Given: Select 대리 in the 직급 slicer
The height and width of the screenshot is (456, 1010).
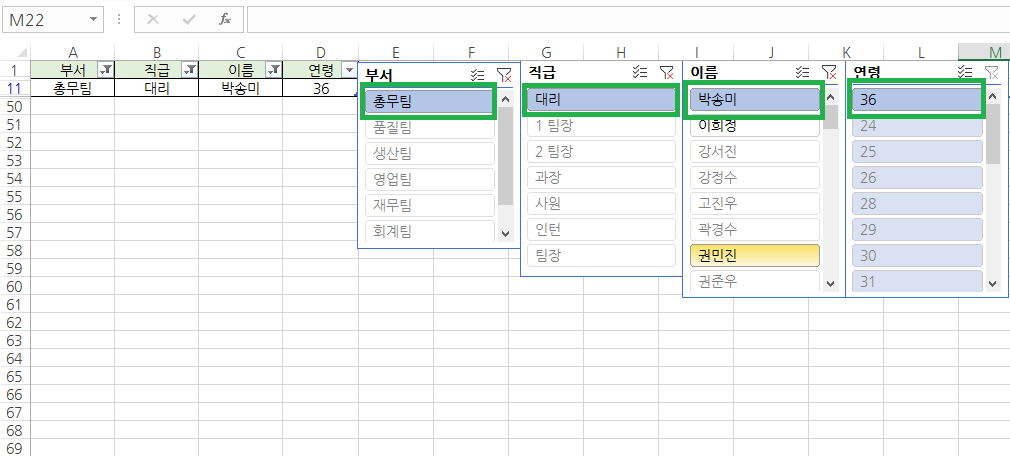Looking at the screenshot, I should [600, 99].
